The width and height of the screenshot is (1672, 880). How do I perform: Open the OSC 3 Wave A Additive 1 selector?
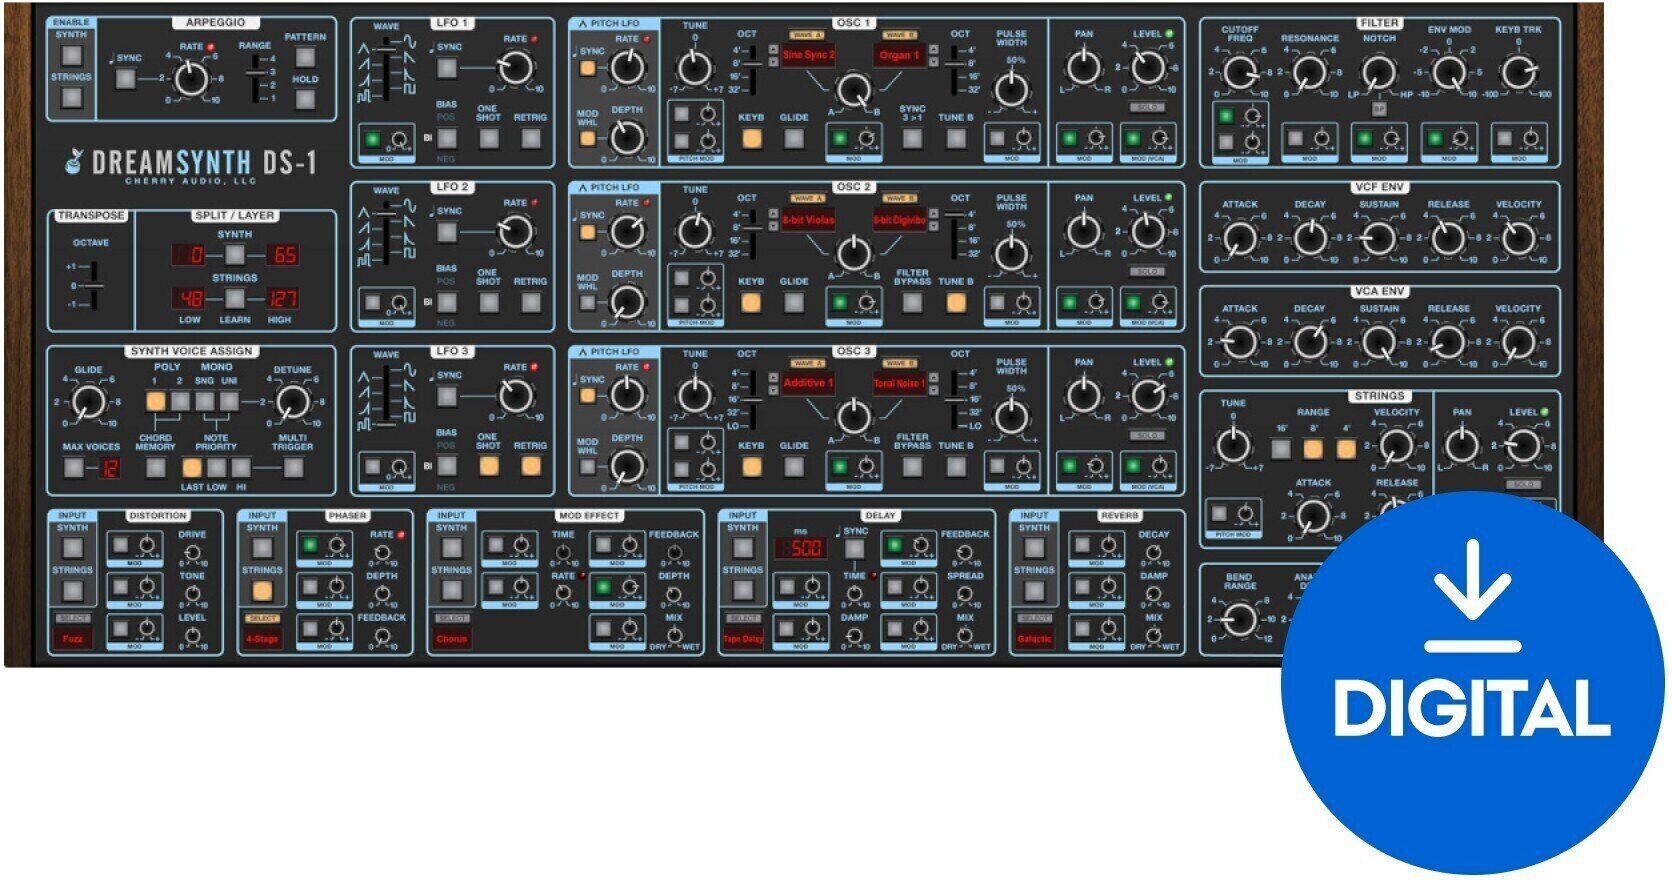click(808, 383)
